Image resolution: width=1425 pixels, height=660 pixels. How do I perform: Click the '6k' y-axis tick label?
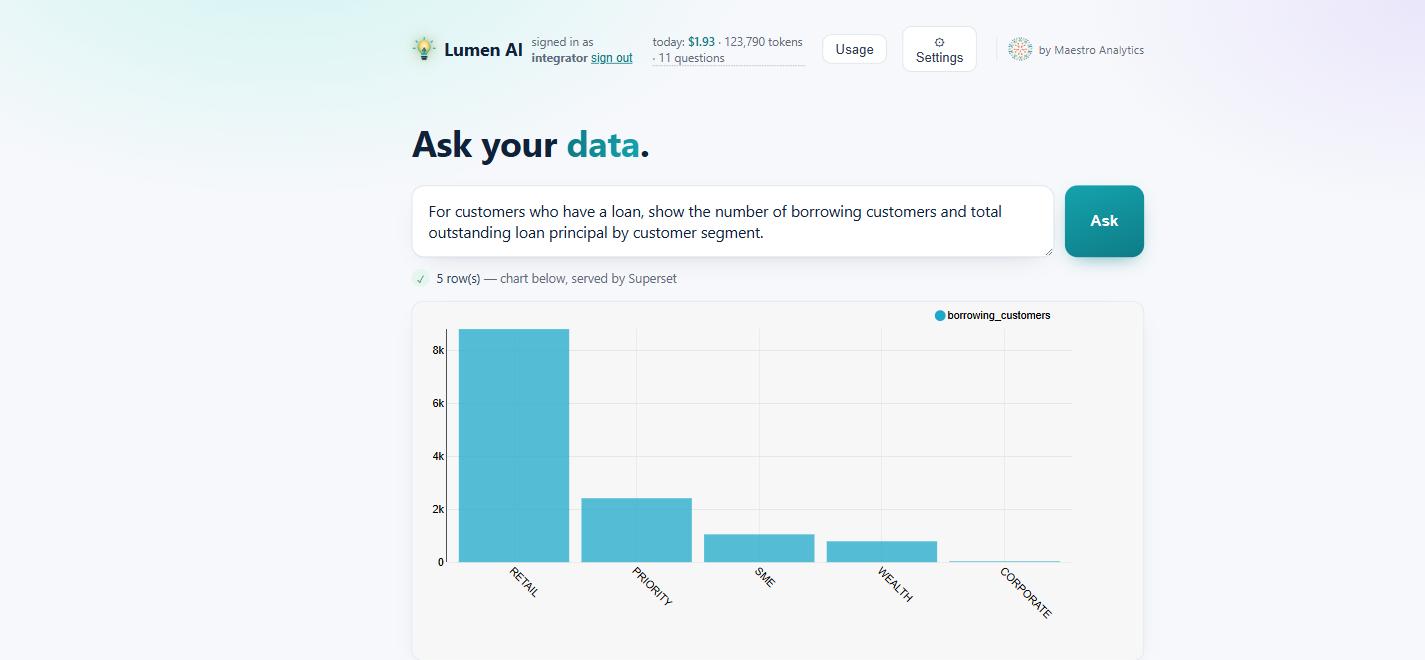click(x=438, y=403)
